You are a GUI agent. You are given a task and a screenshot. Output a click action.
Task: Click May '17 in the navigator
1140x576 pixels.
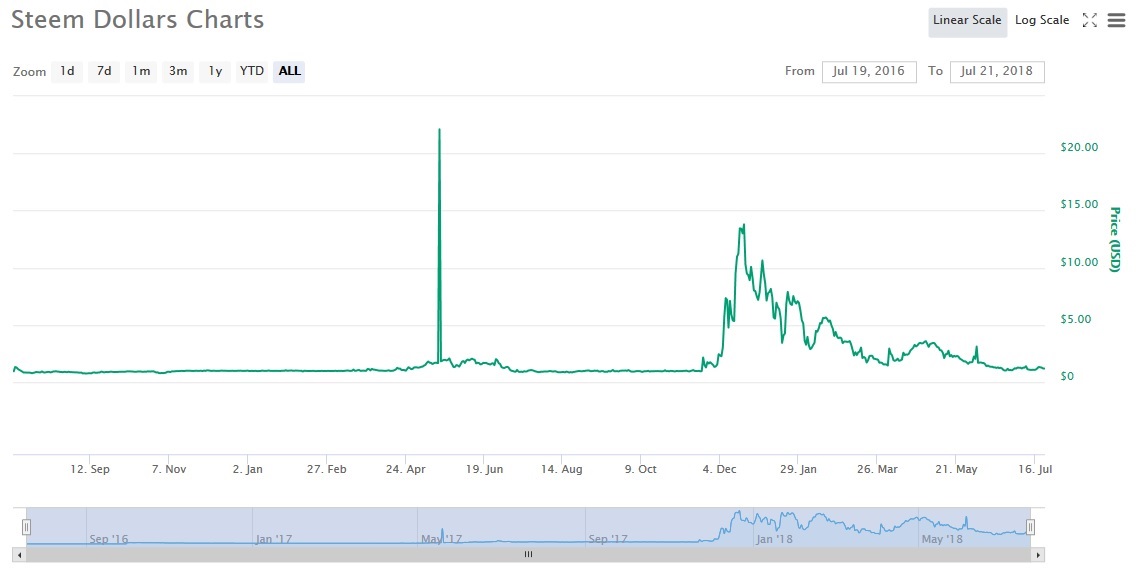point(441,539)
